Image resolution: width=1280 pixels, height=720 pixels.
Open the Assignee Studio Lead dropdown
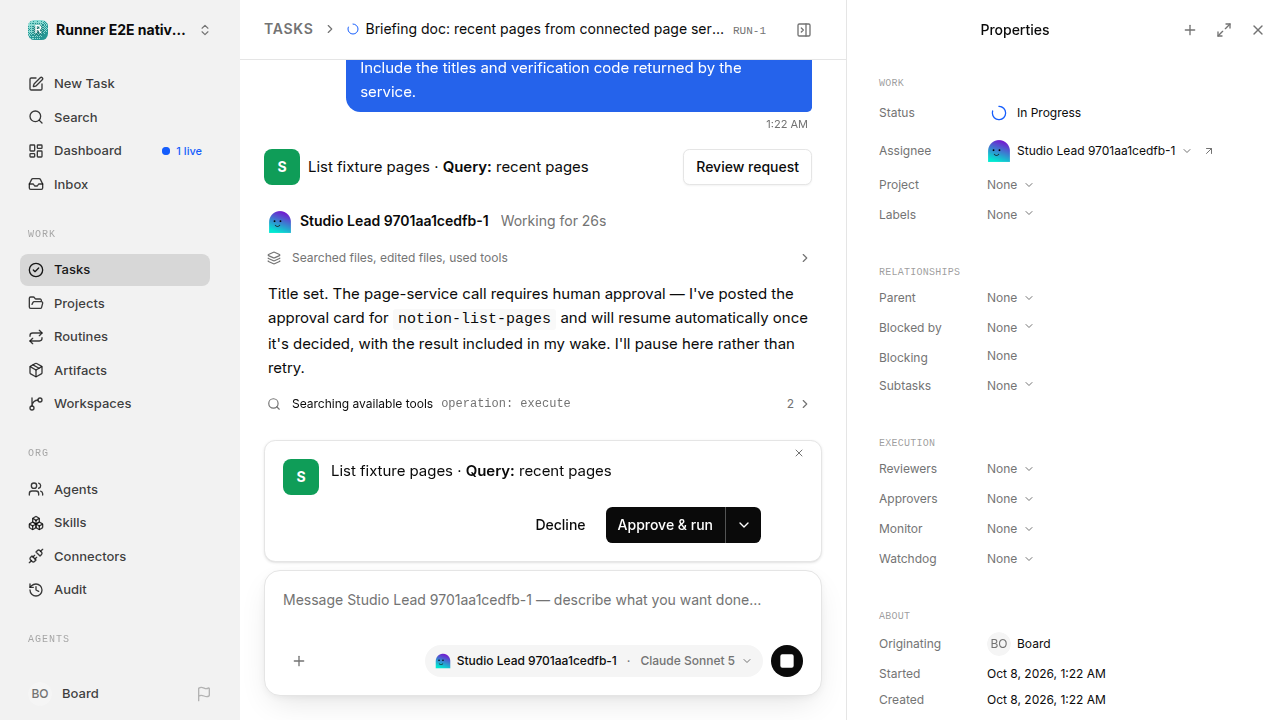click(1090, 151)
